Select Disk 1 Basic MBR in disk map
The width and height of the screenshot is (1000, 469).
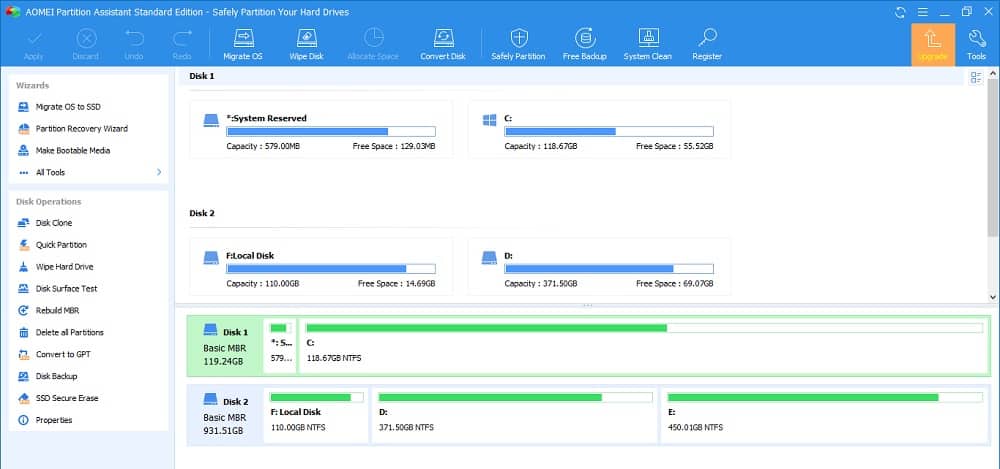point(225,345)
